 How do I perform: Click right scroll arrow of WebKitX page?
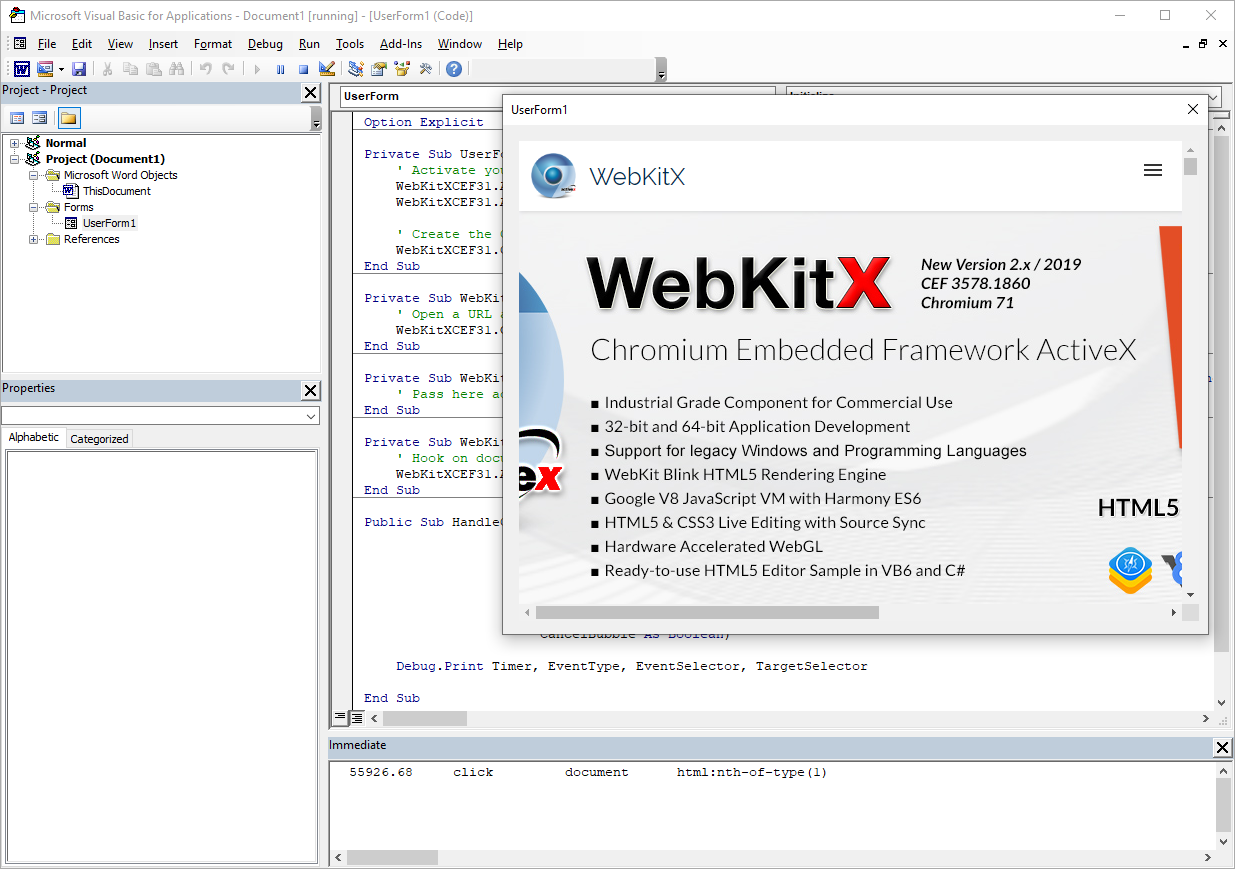(x=1174, y=612)
